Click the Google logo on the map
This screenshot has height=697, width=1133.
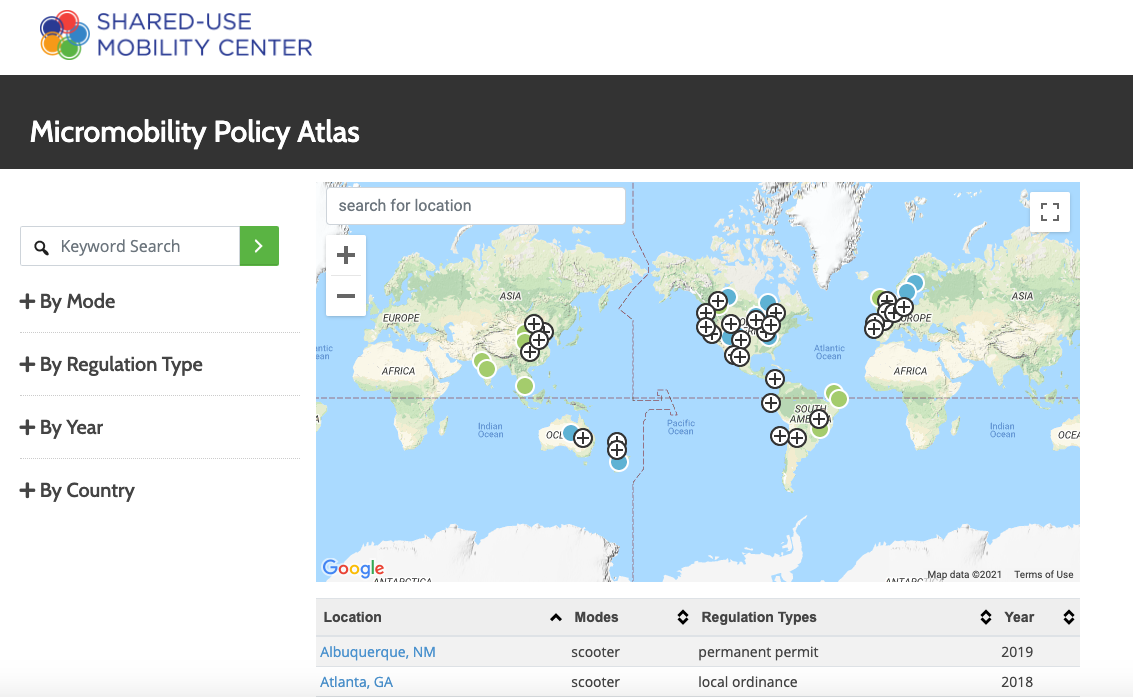point(351,568)
